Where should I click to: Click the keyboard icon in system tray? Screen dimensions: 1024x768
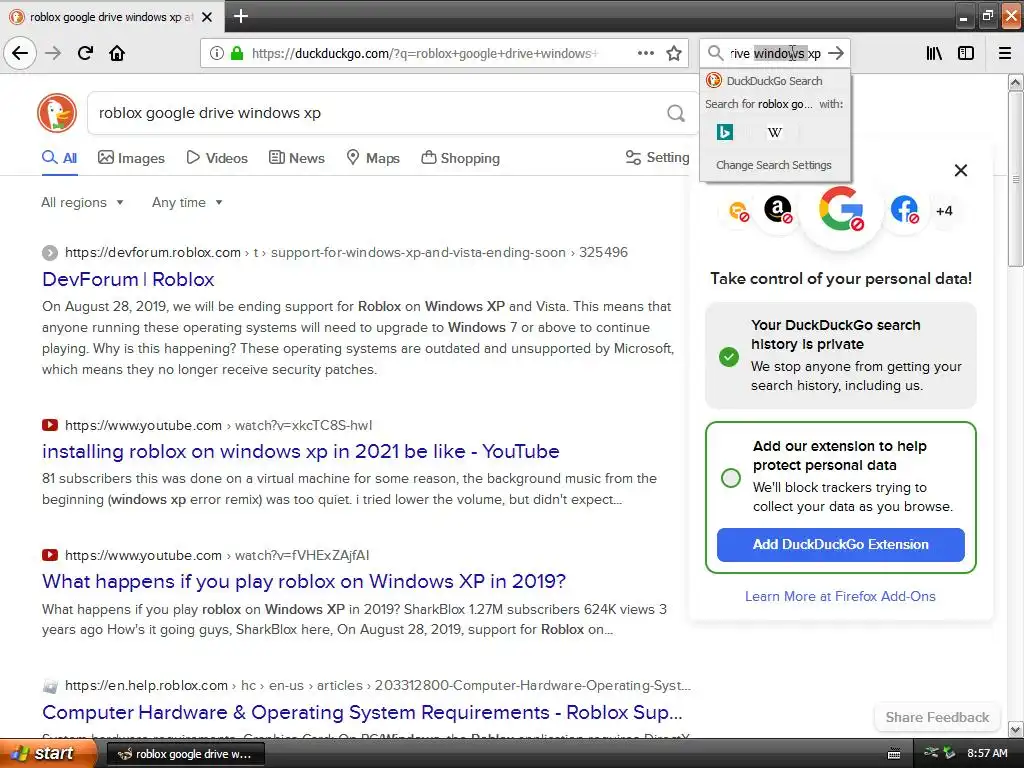[x=894, y=754]
